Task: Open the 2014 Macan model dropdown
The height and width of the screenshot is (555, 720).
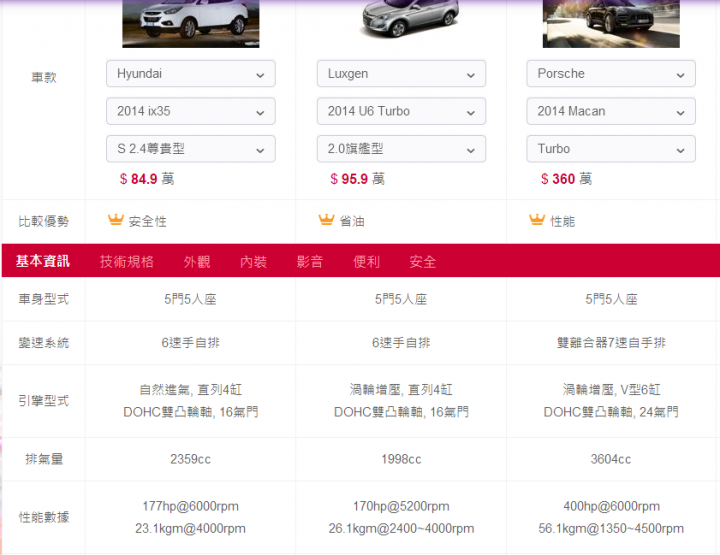Action: [611, 111]
